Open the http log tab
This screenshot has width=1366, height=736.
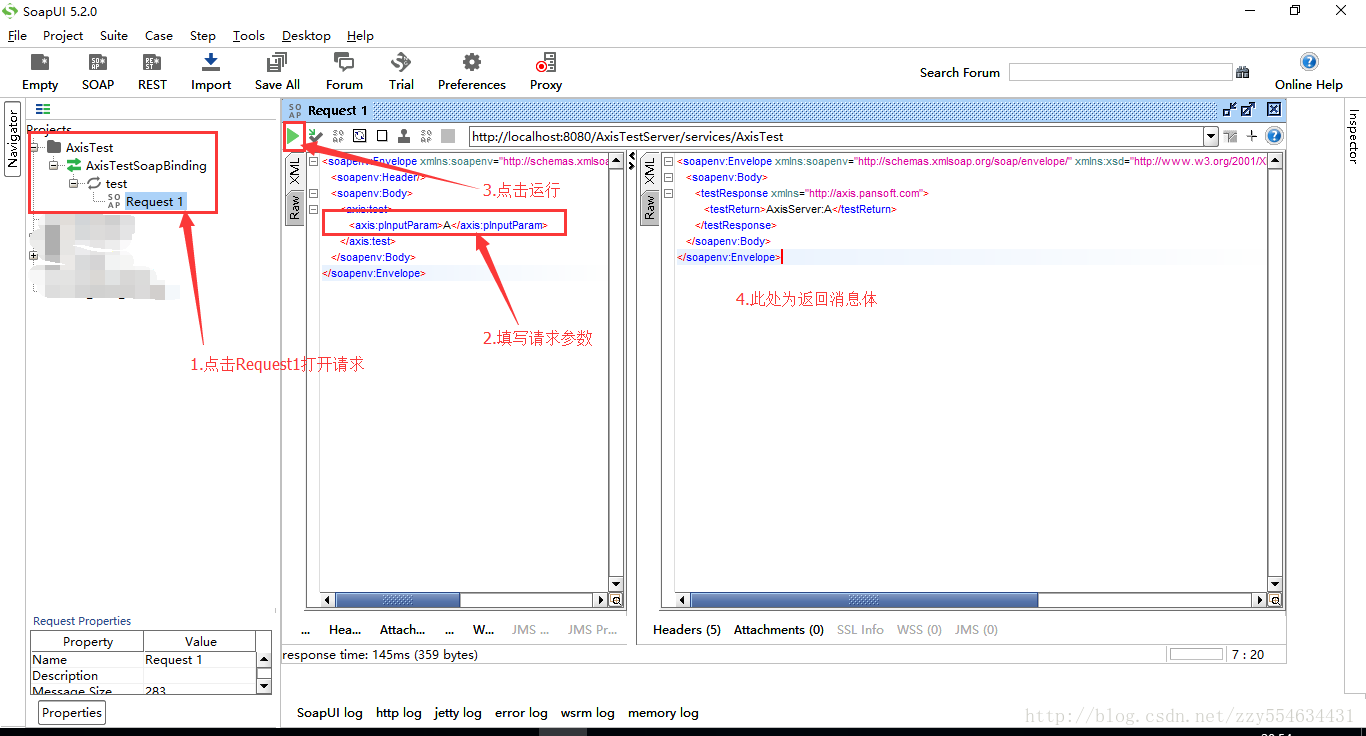(x=399, y=713)
